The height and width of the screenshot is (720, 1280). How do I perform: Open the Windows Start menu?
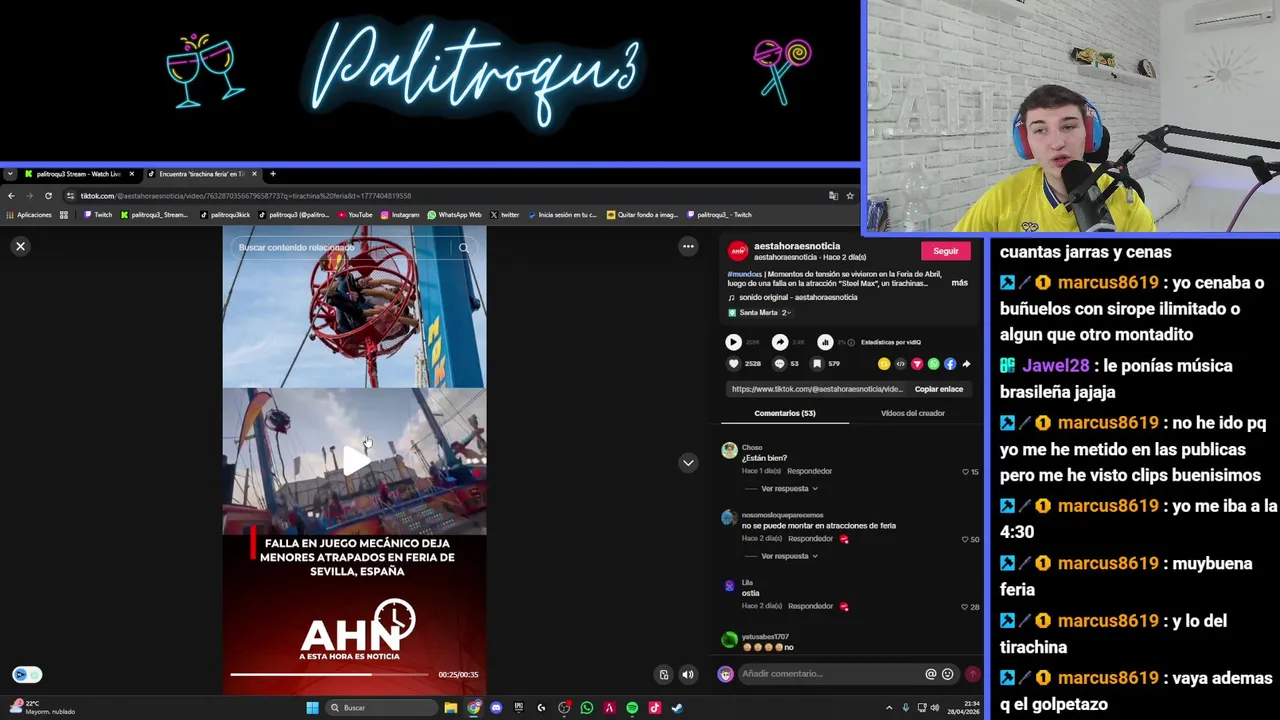[312, 708]
